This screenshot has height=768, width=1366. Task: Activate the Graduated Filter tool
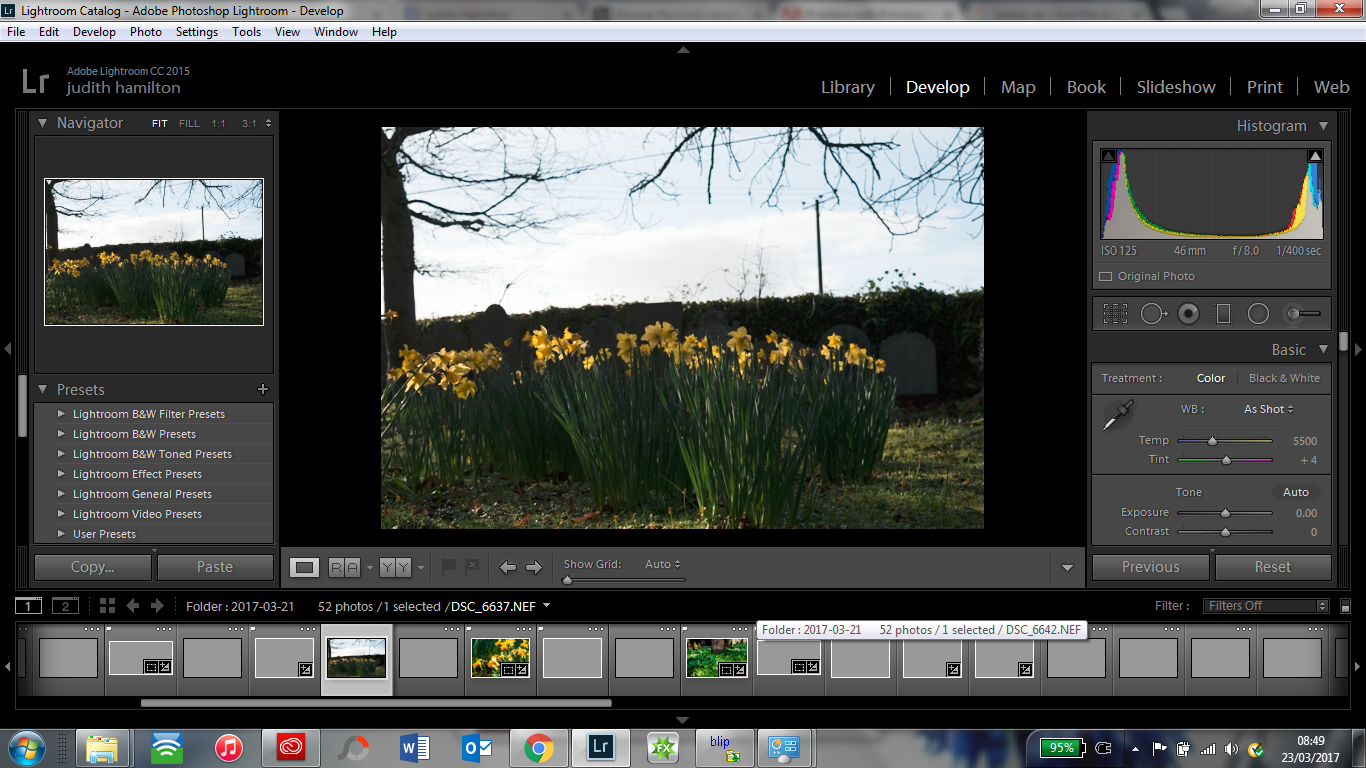coord(1222,313)
